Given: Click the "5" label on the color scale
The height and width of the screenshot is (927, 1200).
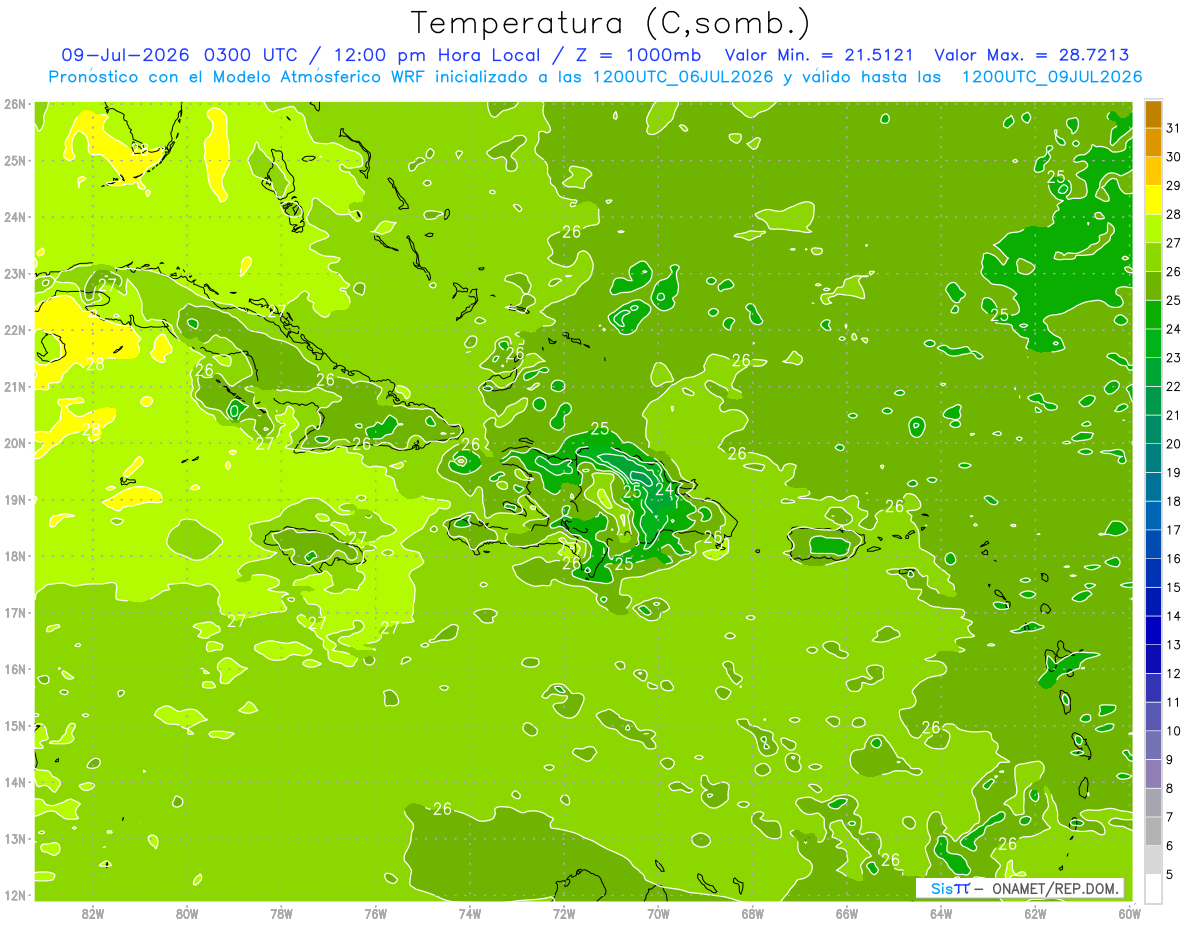Looking at the screenshot, I should tap(1170, 875).
